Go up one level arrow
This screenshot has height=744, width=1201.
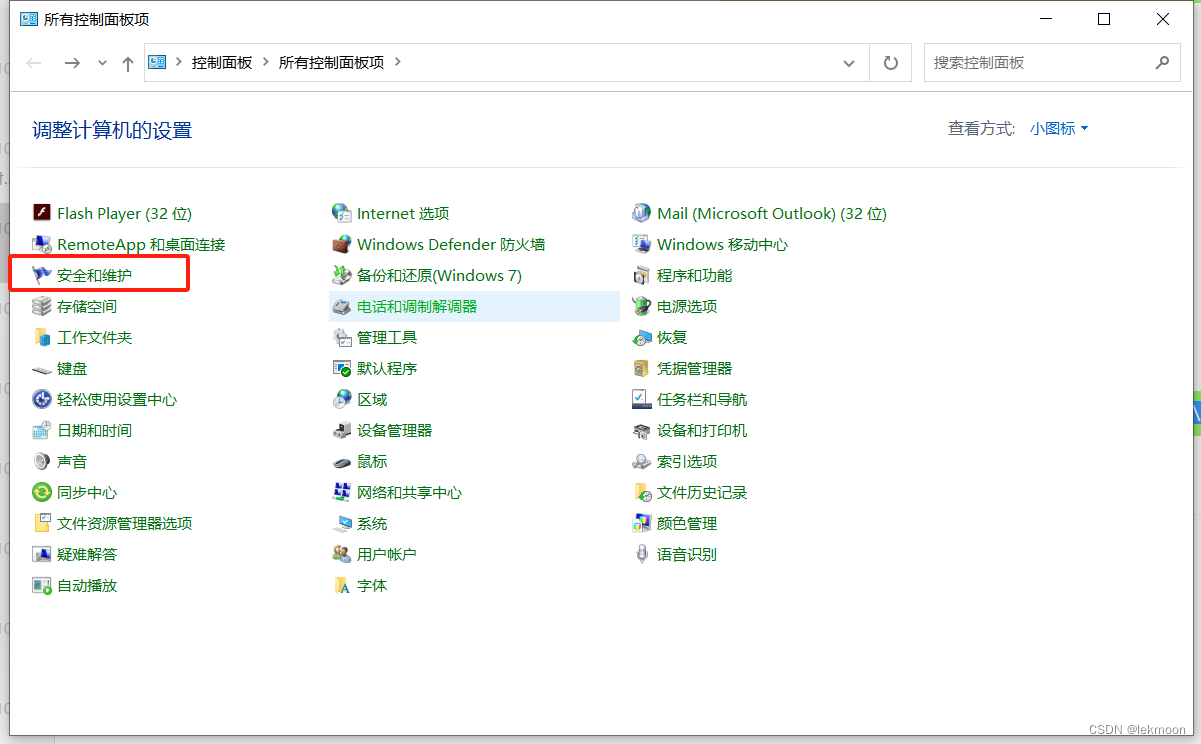127,63
